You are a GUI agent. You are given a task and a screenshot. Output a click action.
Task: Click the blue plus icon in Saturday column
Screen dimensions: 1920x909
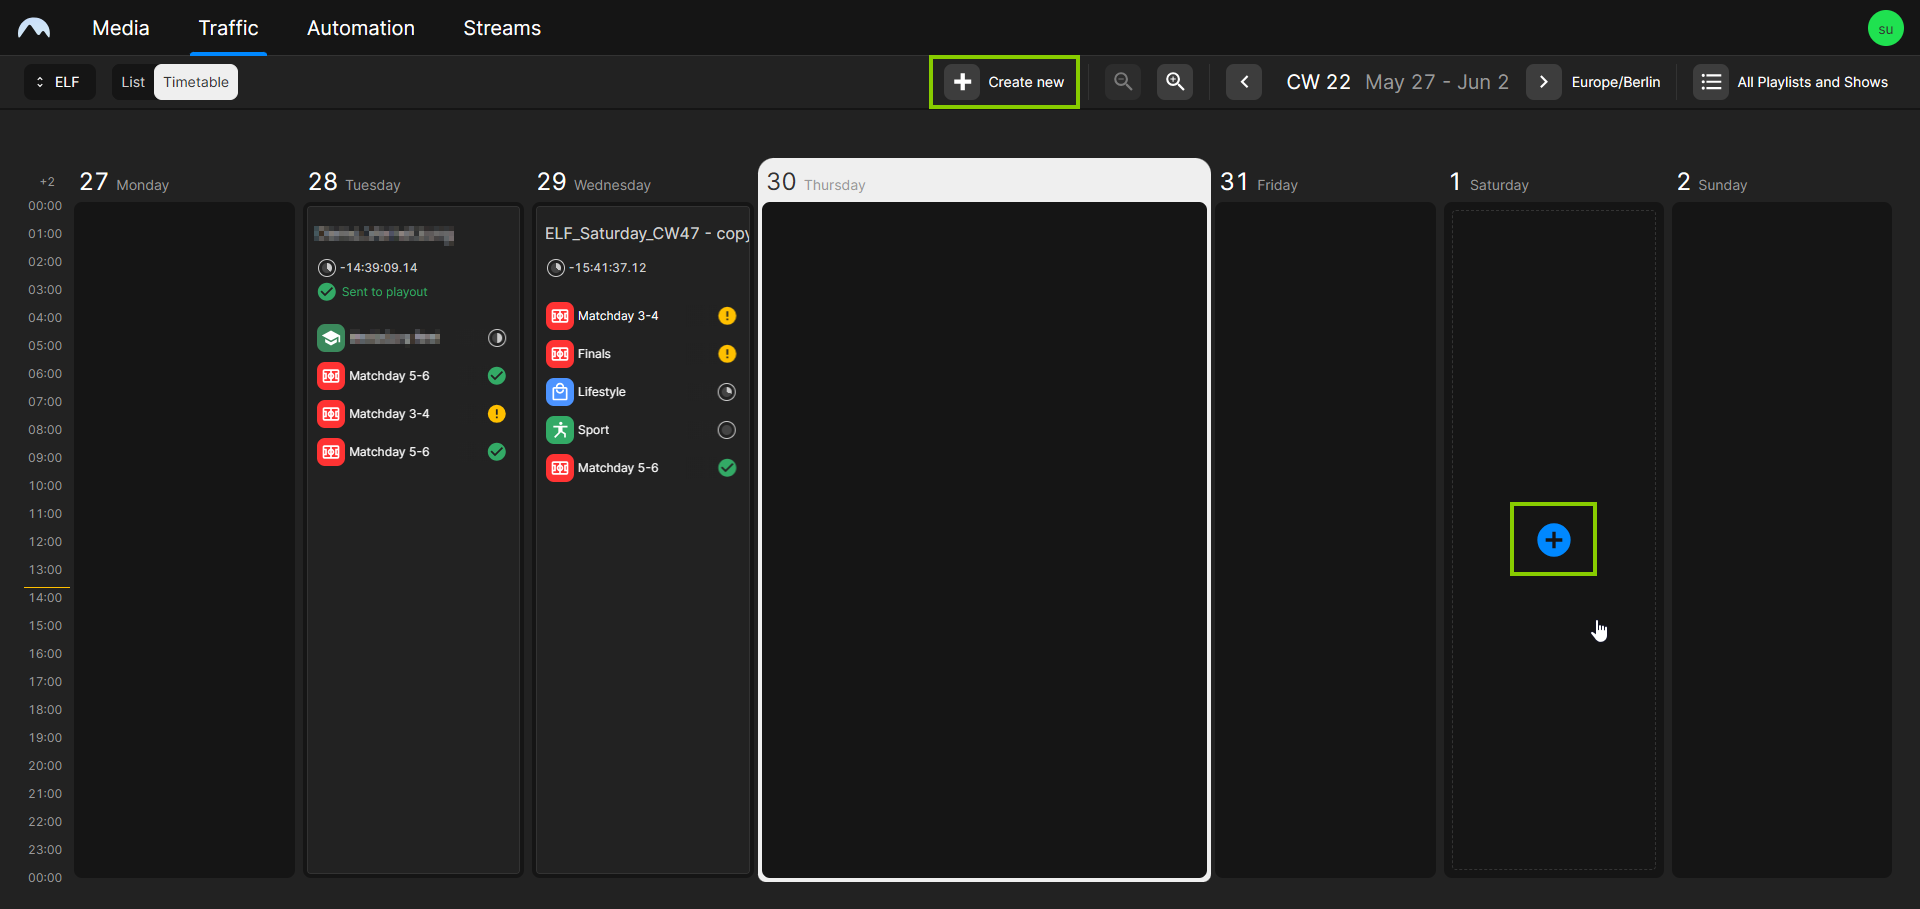[x=1553, y=539]
